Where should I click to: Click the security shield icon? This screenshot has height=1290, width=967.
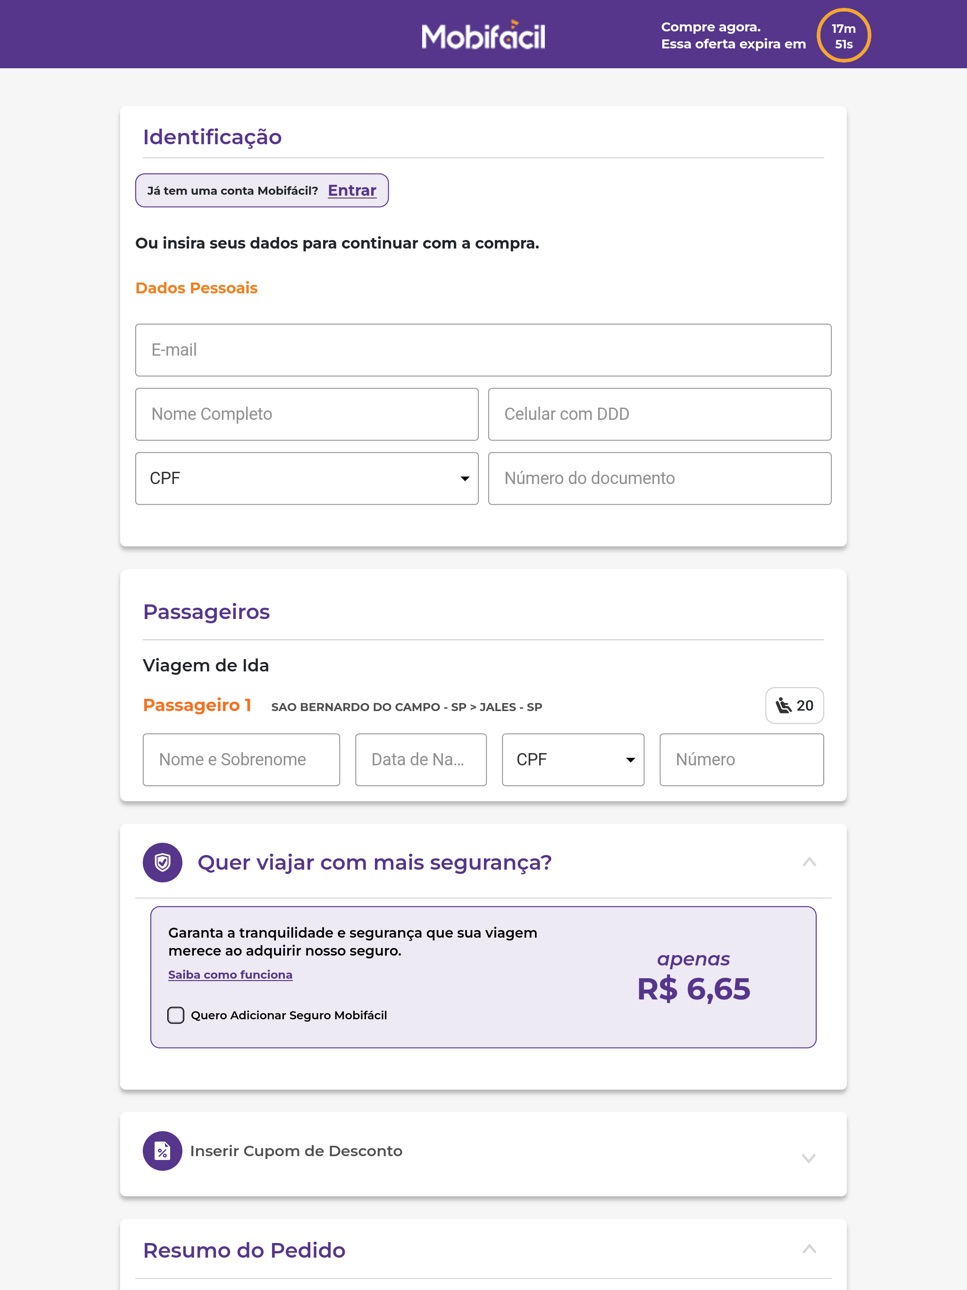point(163,862)
